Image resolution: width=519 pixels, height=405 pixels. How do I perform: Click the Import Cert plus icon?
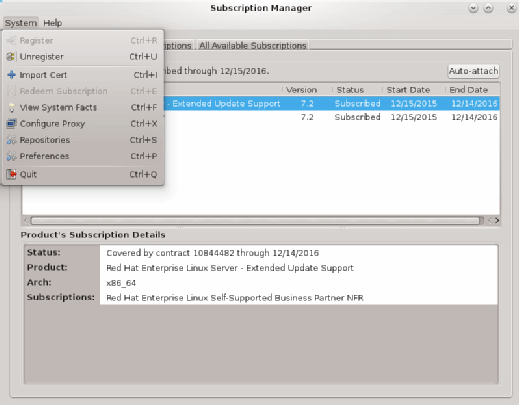11,75
